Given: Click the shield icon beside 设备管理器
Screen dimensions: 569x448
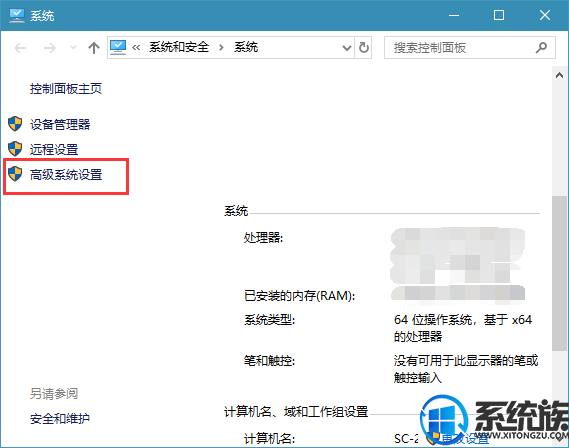Looking at the screenshot, I should 15,124.
